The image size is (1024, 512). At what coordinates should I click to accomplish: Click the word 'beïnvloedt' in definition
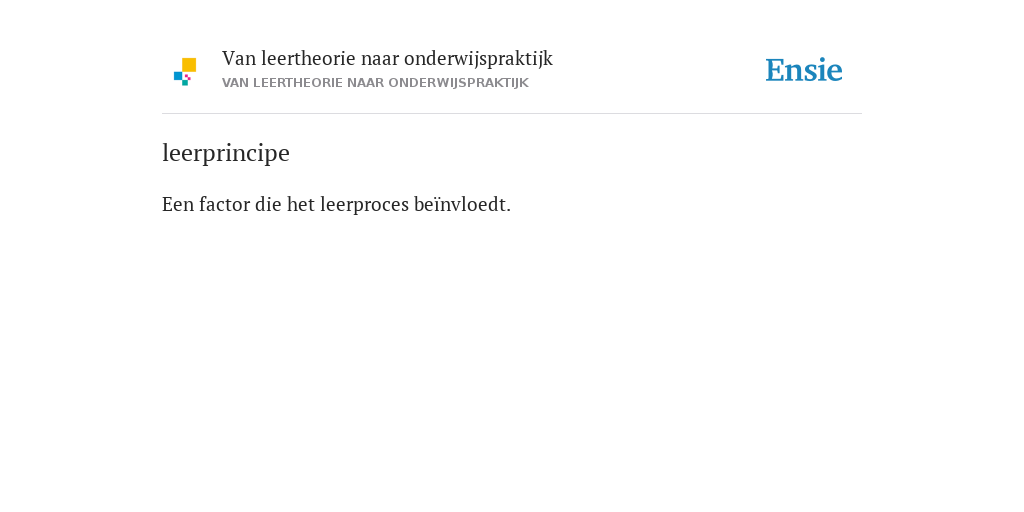click(460, 204)
